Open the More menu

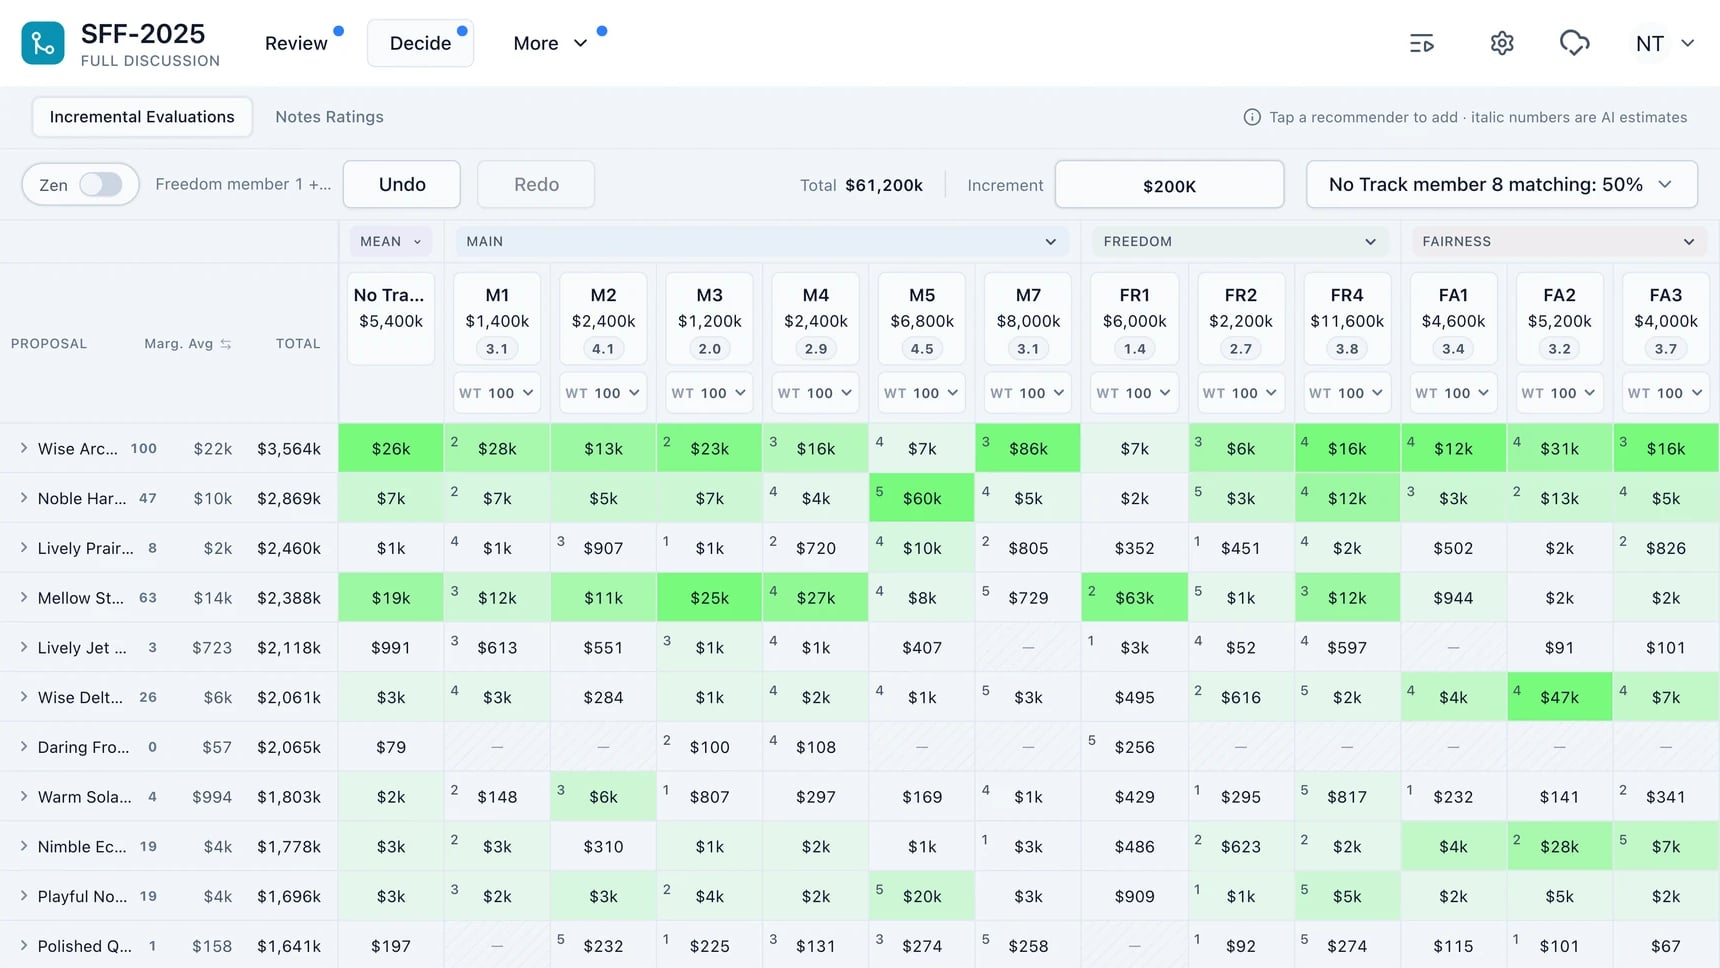coord(550,43)
